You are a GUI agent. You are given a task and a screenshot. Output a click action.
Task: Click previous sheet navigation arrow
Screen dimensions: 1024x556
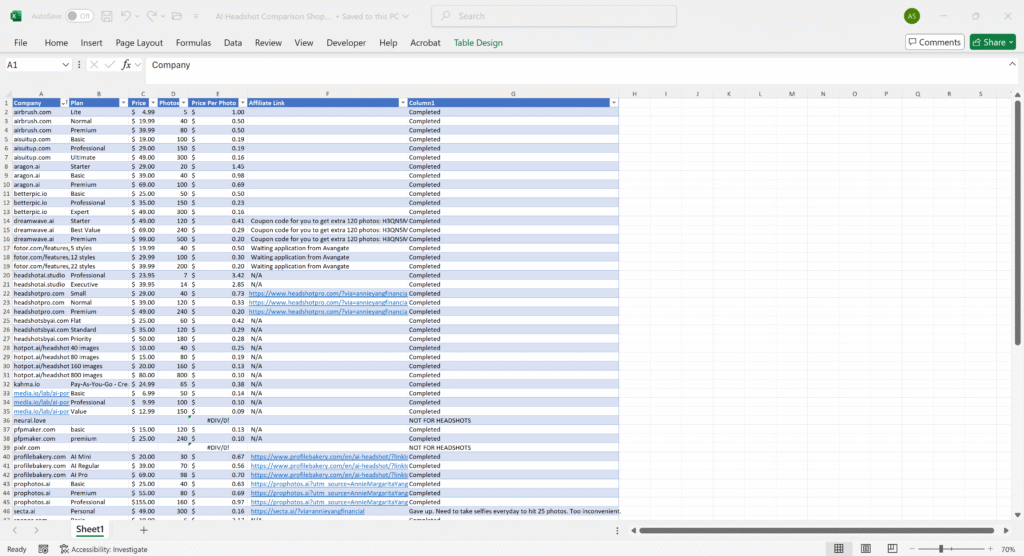(15, 530)
